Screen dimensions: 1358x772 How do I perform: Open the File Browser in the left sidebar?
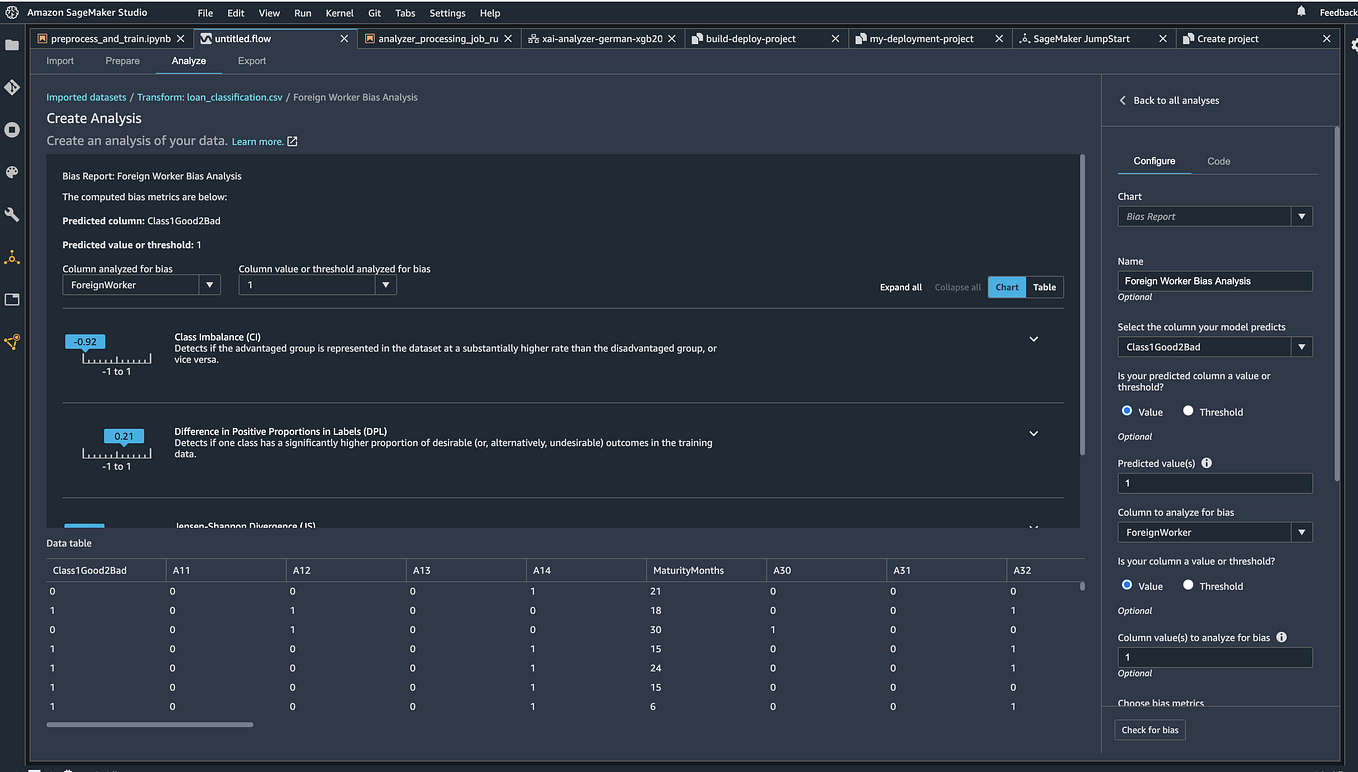tap(13, 44)
